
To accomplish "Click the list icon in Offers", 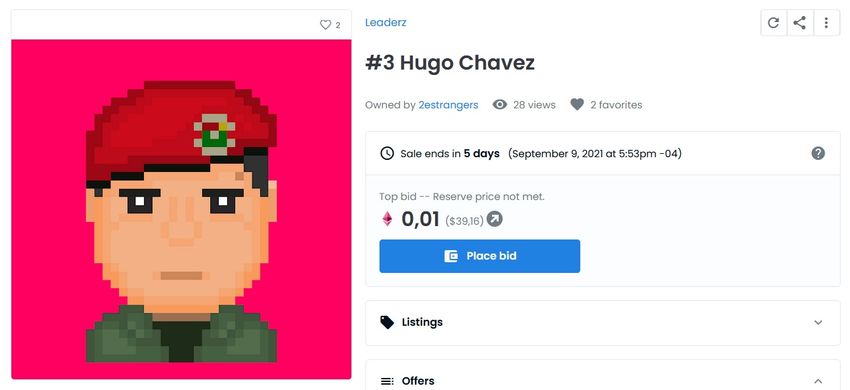I will tap(387, 381).
